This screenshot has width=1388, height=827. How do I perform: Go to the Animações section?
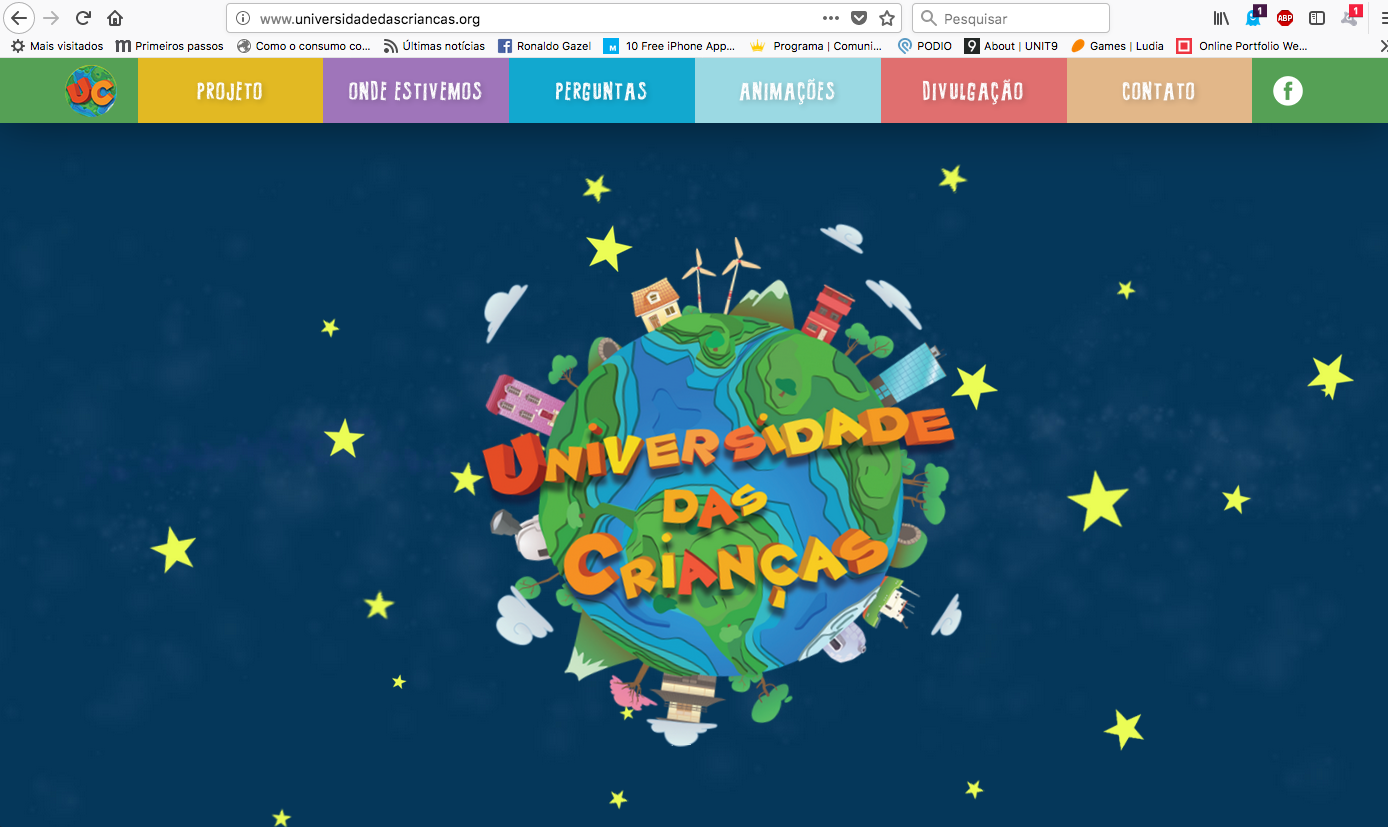(787, 91)
